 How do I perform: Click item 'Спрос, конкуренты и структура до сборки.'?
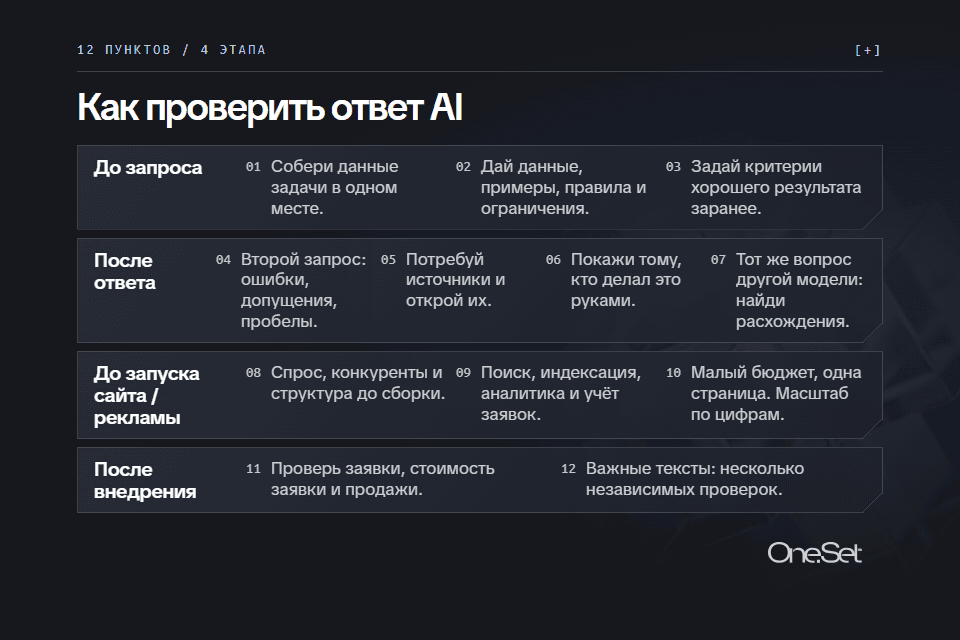(x=358, y=383)
